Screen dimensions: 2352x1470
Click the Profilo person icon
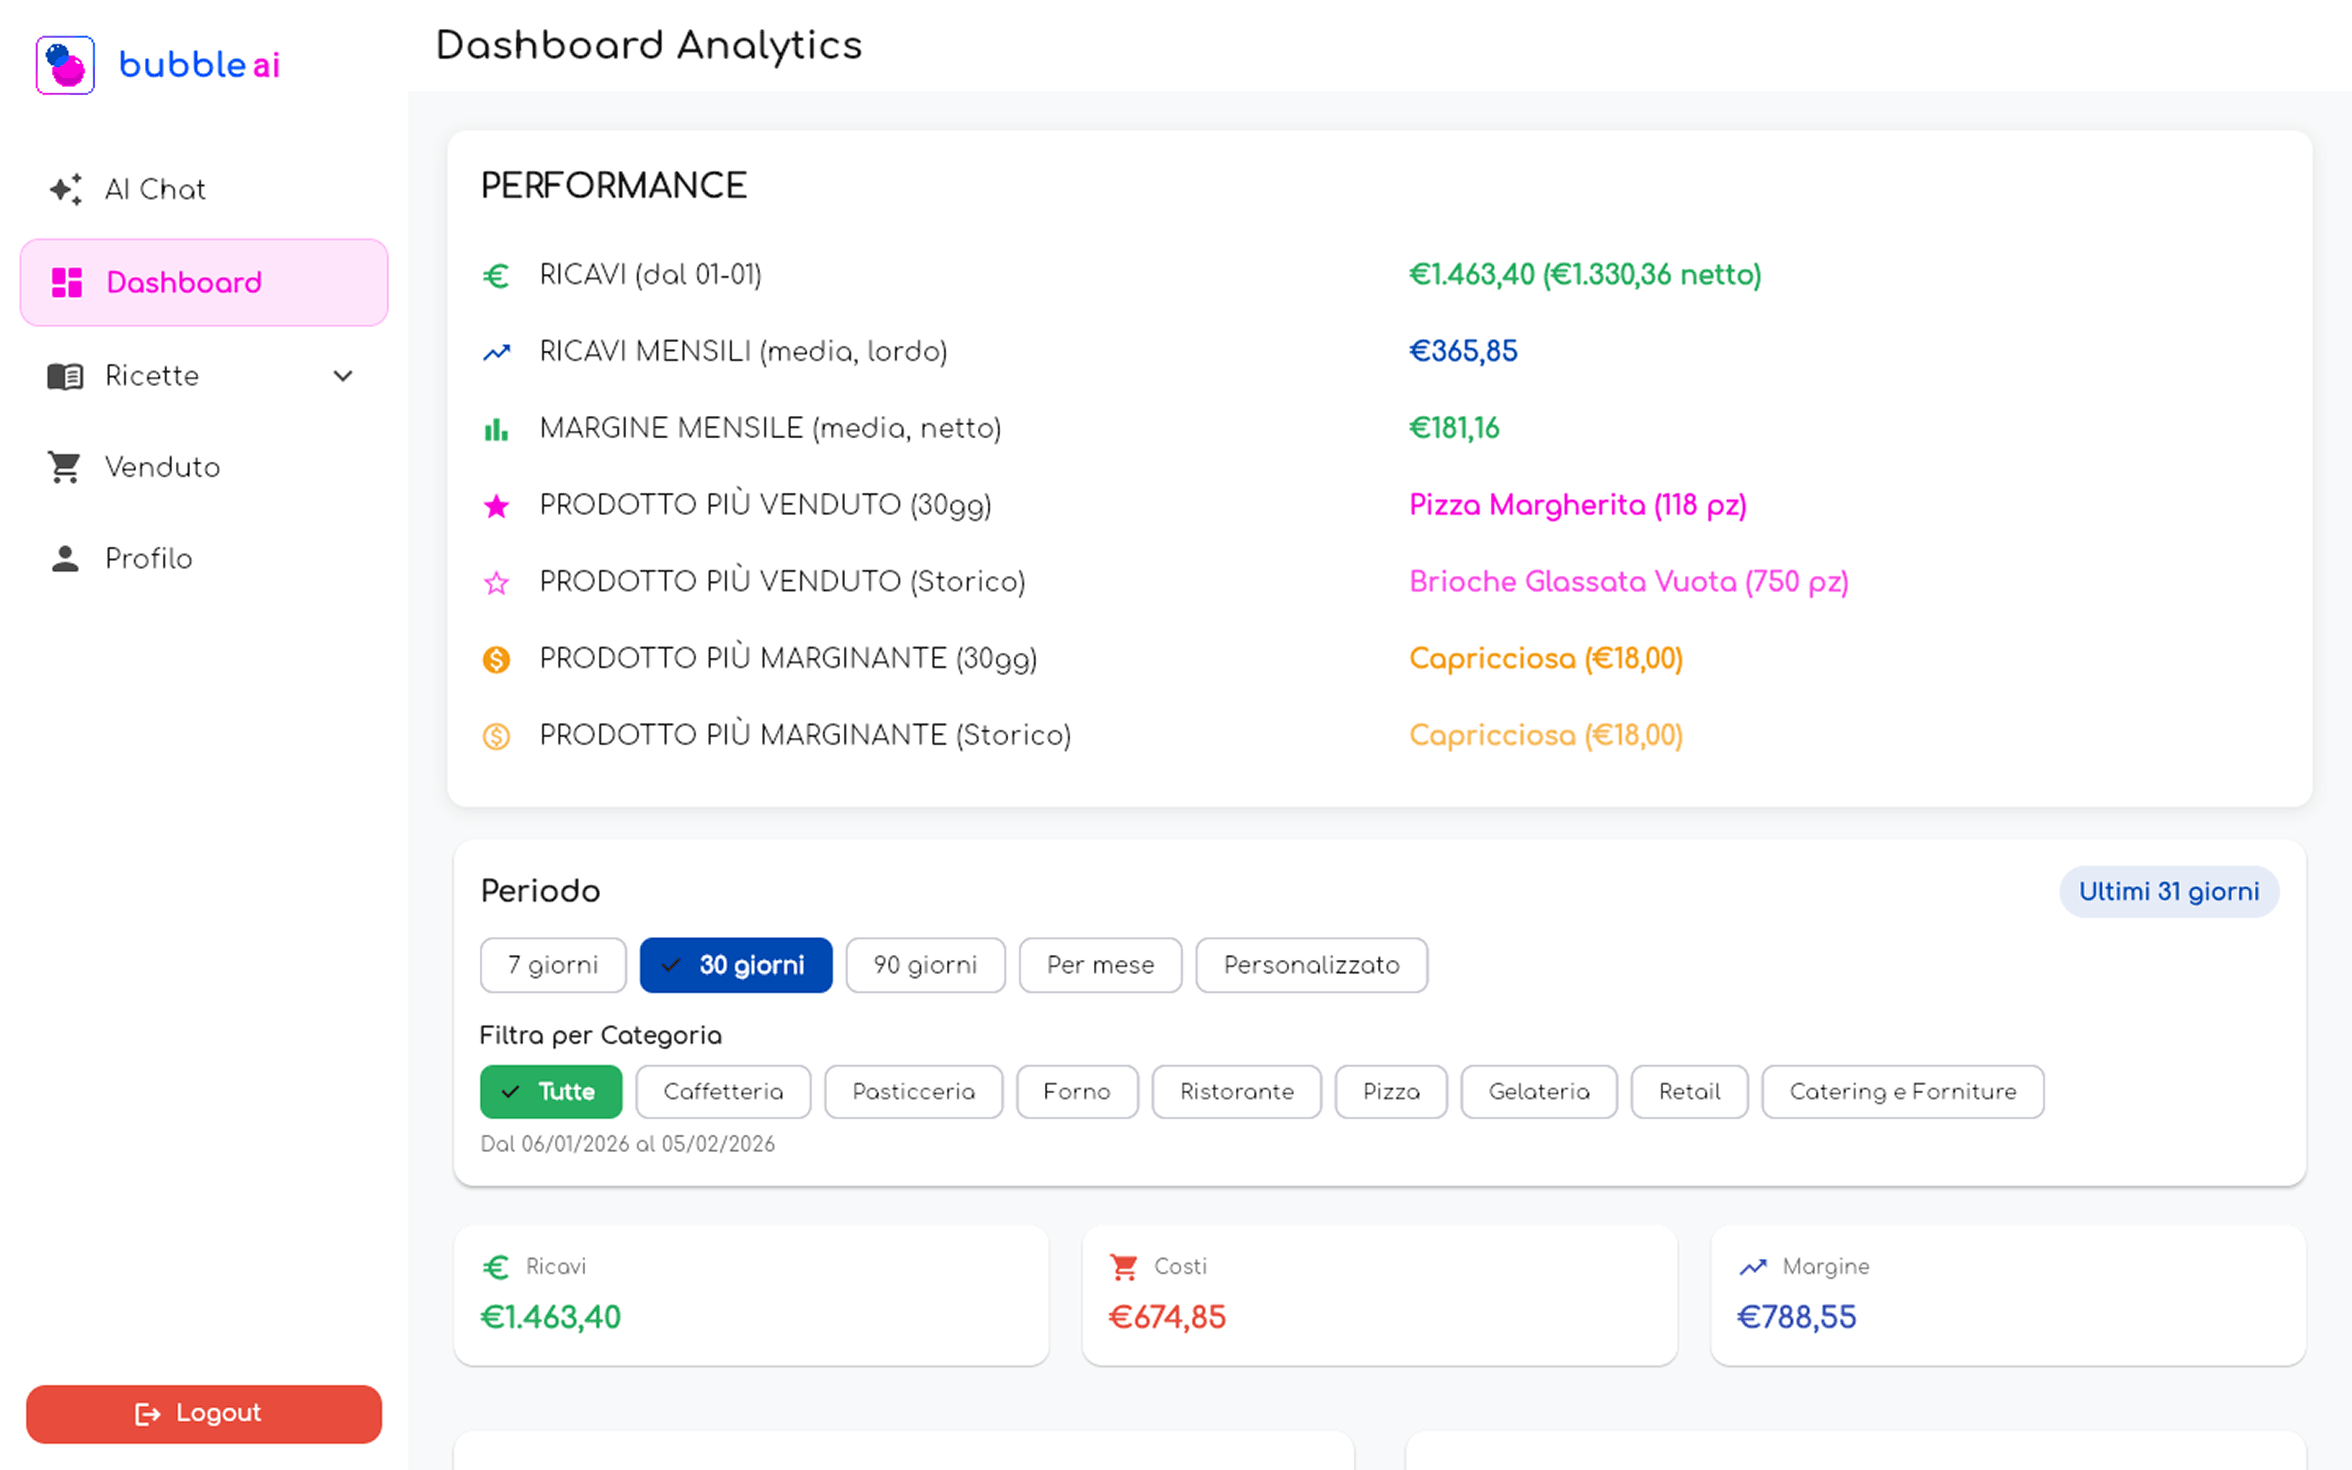click(65, 559)
